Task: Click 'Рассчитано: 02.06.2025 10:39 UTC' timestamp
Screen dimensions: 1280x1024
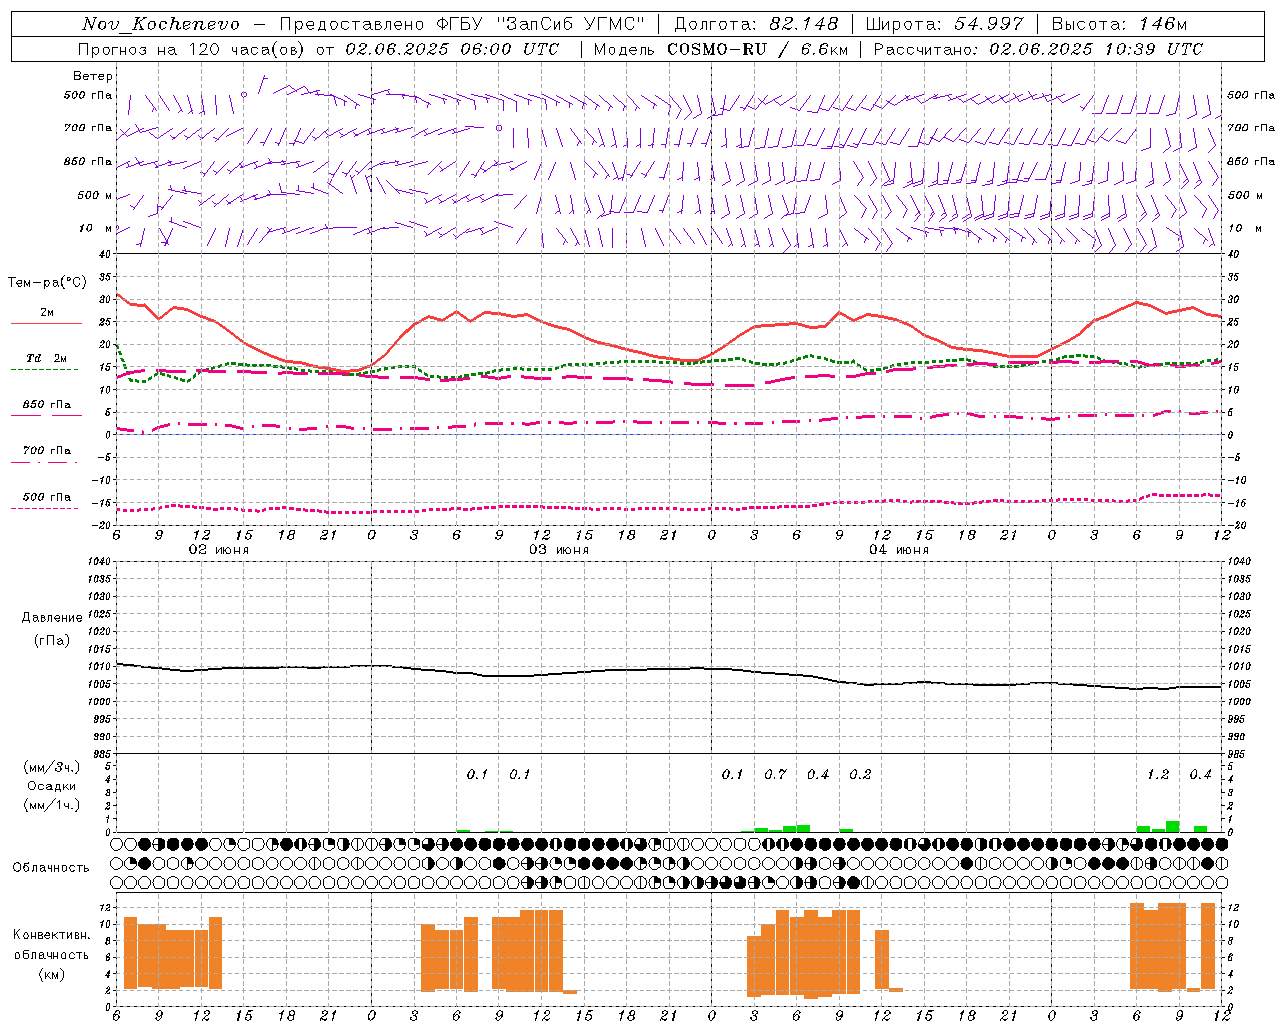Action: coord(1038,49)
